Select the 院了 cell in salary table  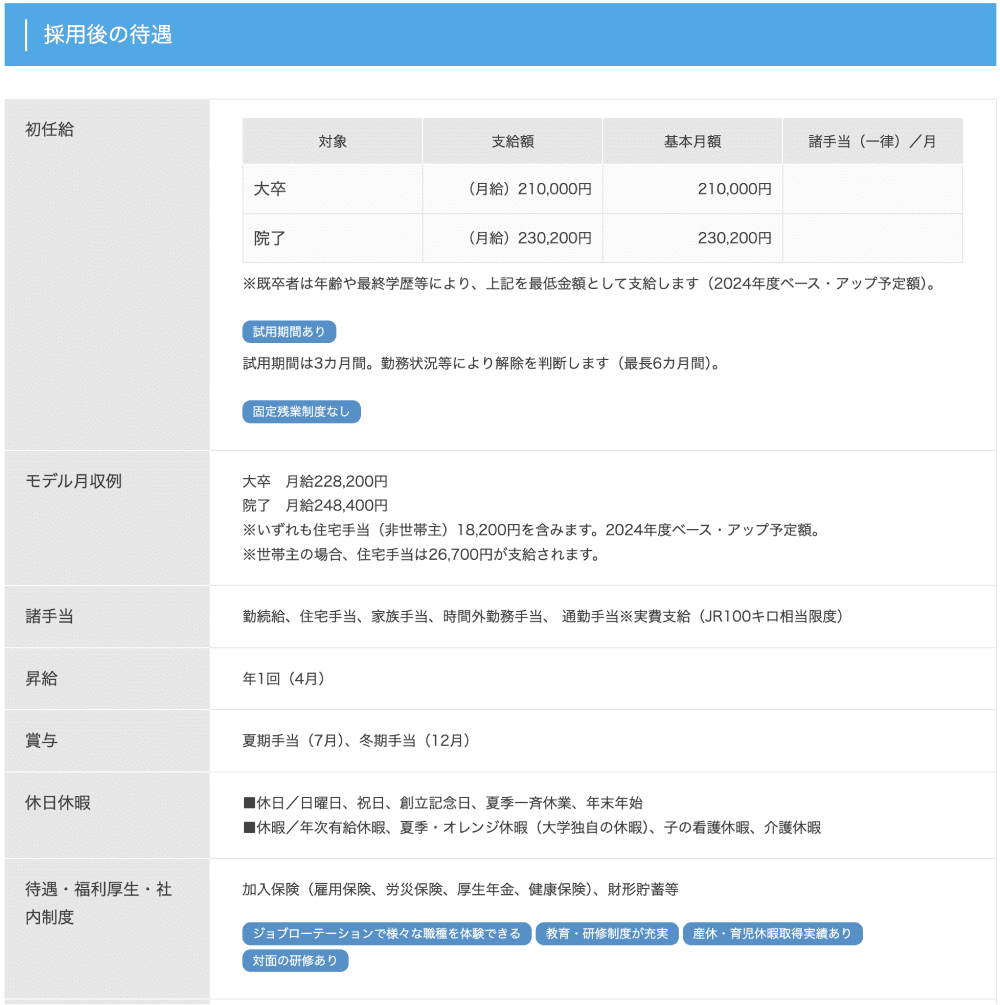270,239
